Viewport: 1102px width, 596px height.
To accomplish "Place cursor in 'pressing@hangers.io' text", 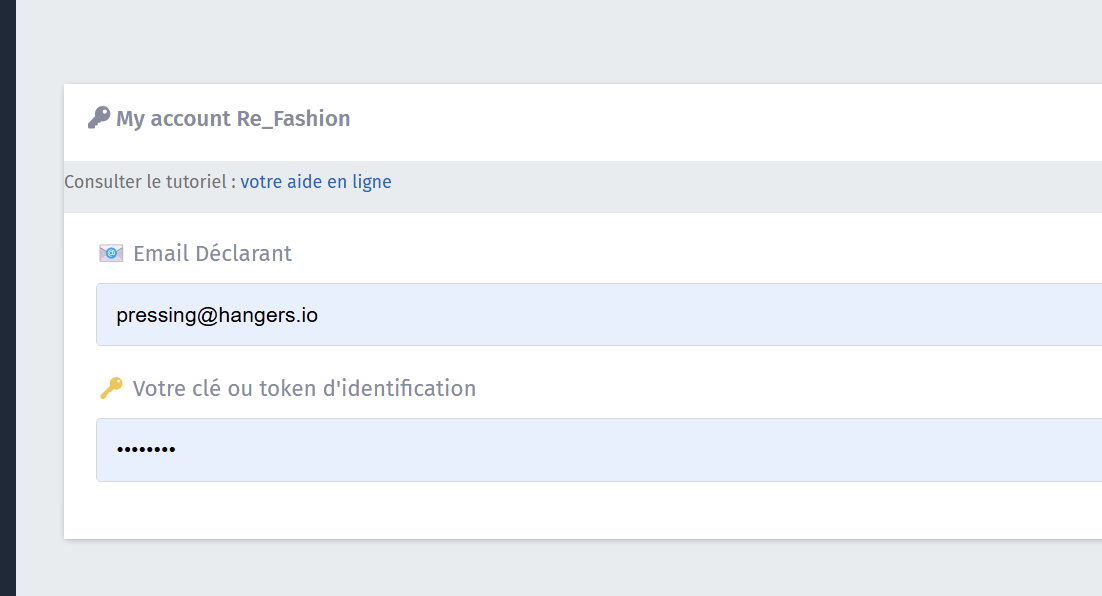I will tap(217, 316).
